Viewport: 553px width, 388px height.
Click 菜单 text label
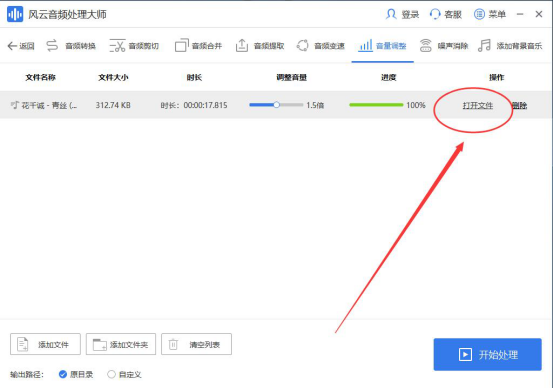tap(497, 14)
